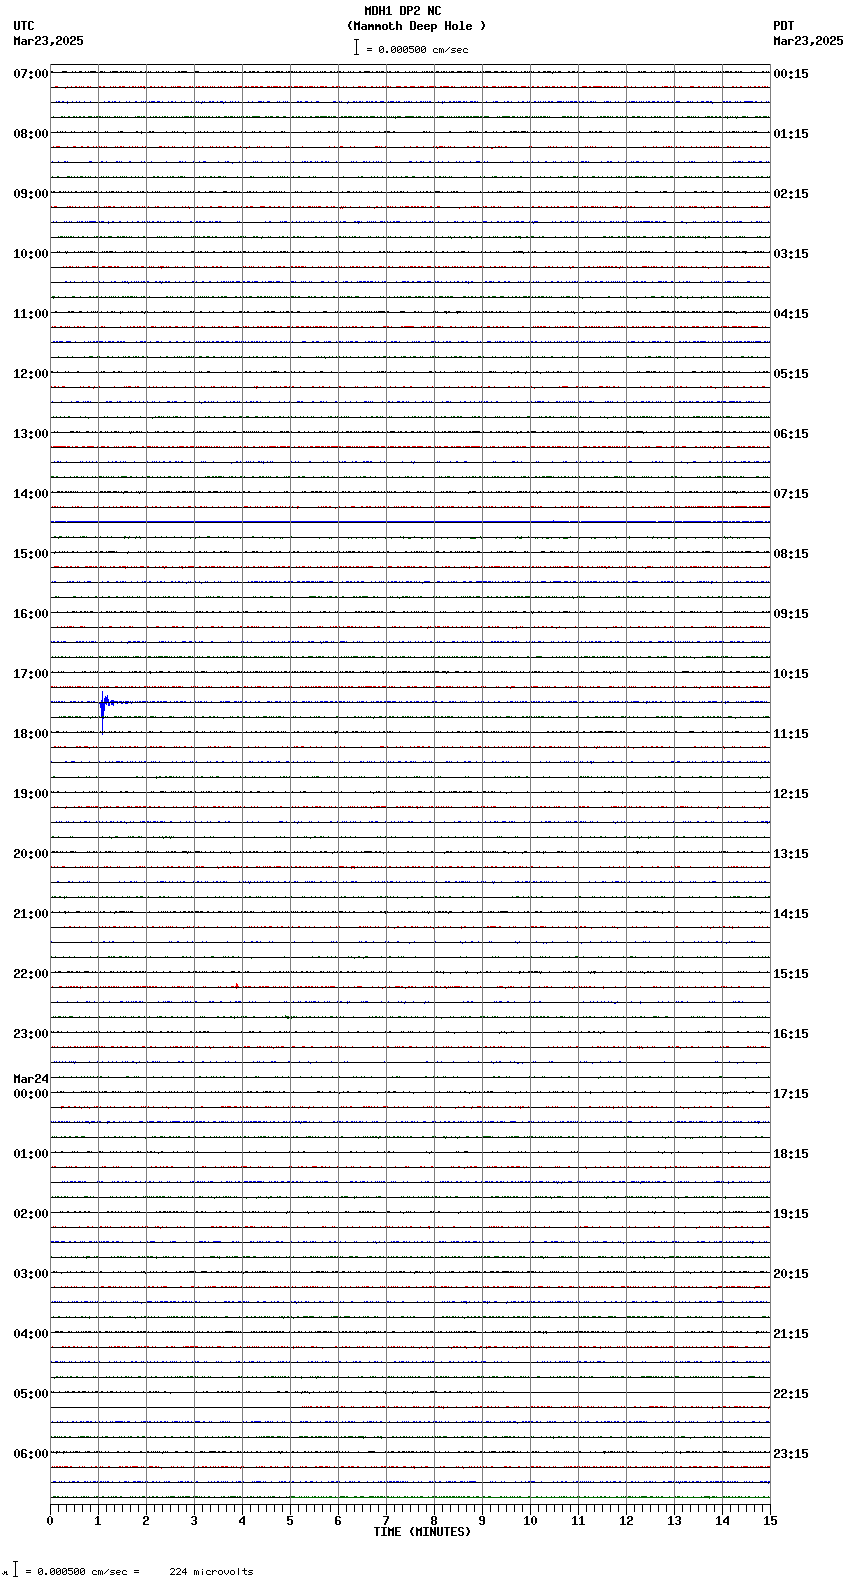Click the 08:00 UTC row label
The width and height of the screenshot is (850, 1584).
click(31, 134)
